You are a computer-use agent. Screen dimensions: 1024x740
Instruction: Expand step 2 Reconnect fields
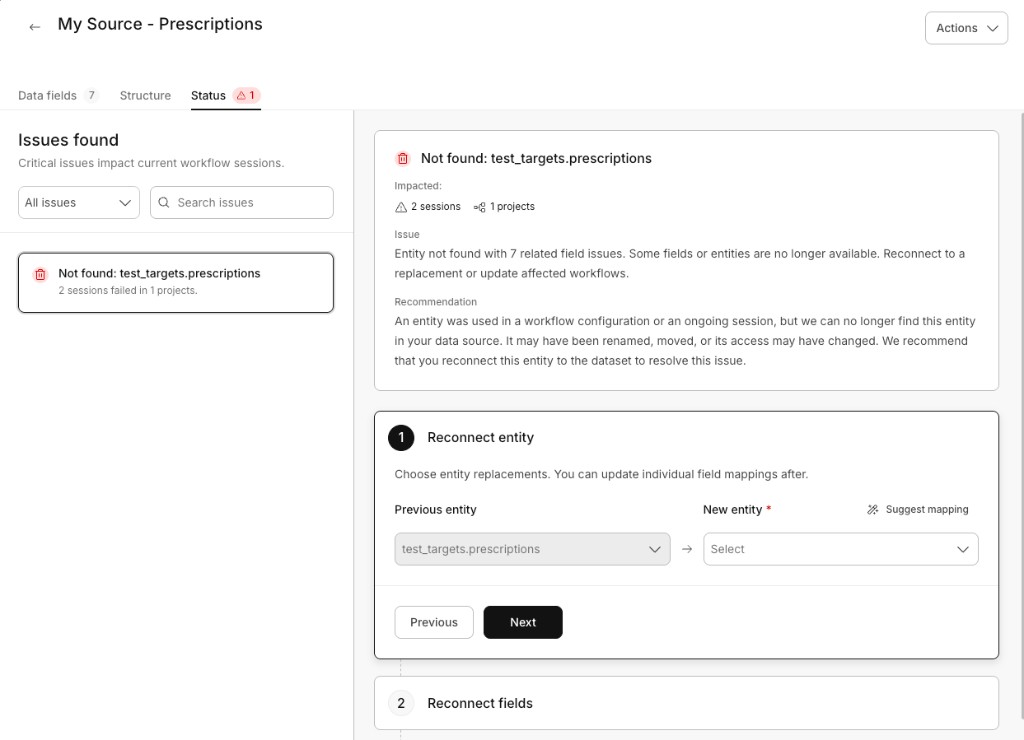pos(686,703)
